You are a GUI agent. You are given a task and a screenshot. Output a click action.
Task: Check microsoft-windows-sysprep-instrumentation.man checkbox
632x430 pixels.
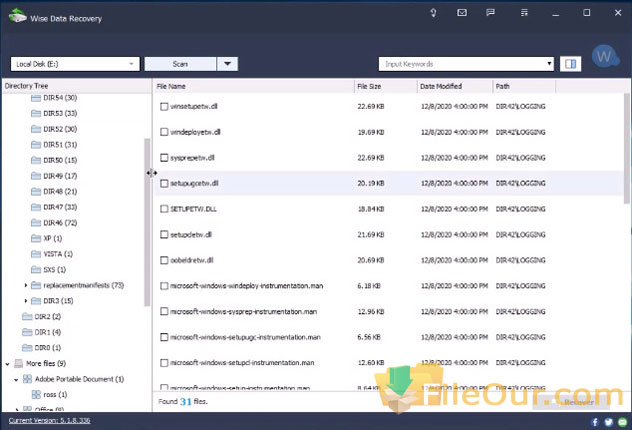(x=164, y=312)
